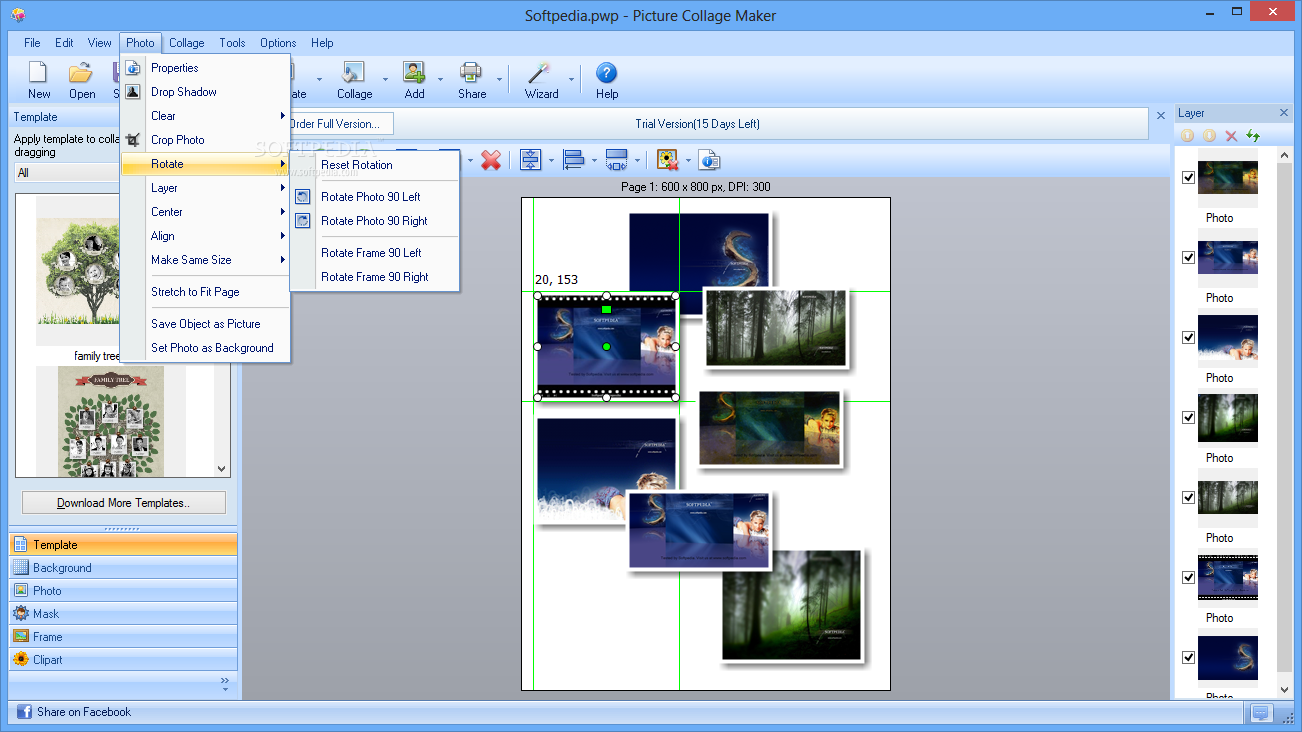The width and height of the screenshot is (1302, 732).
Task: Click the Layer panel scrollbar down arrow
Action: click(1285, 689)
